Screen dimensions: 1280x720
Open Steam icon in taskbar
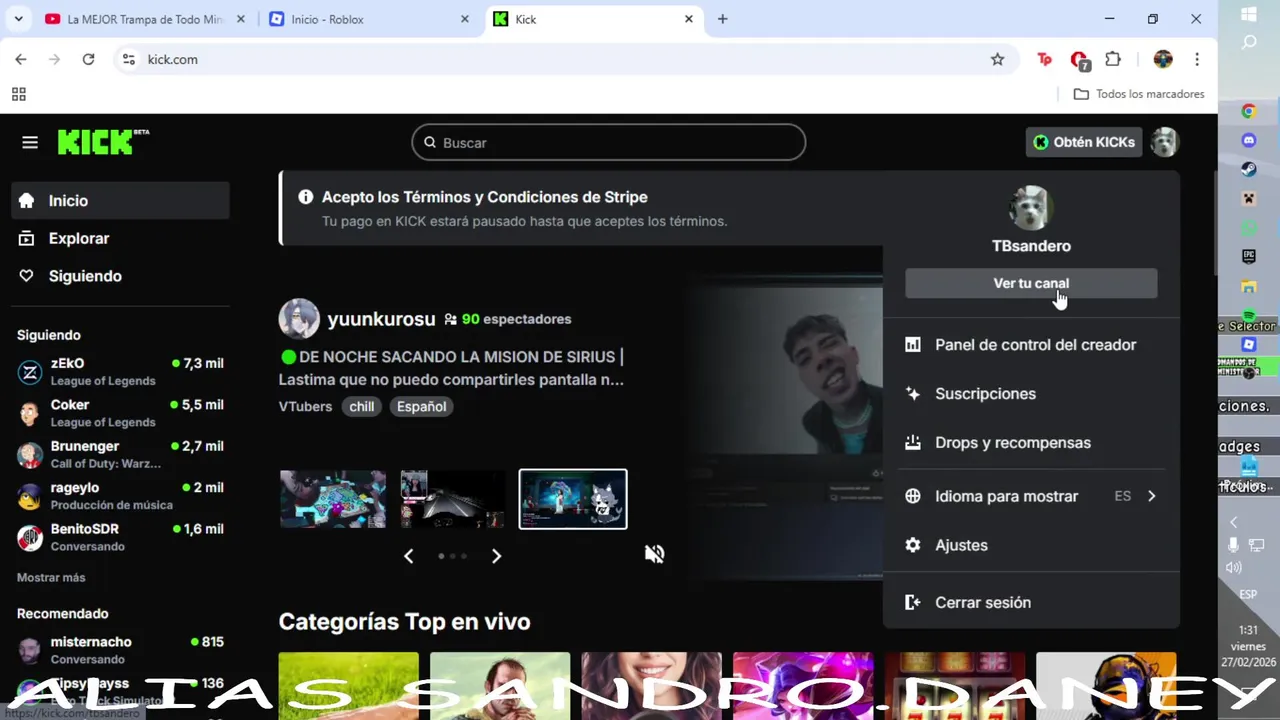click(1249, 170)
